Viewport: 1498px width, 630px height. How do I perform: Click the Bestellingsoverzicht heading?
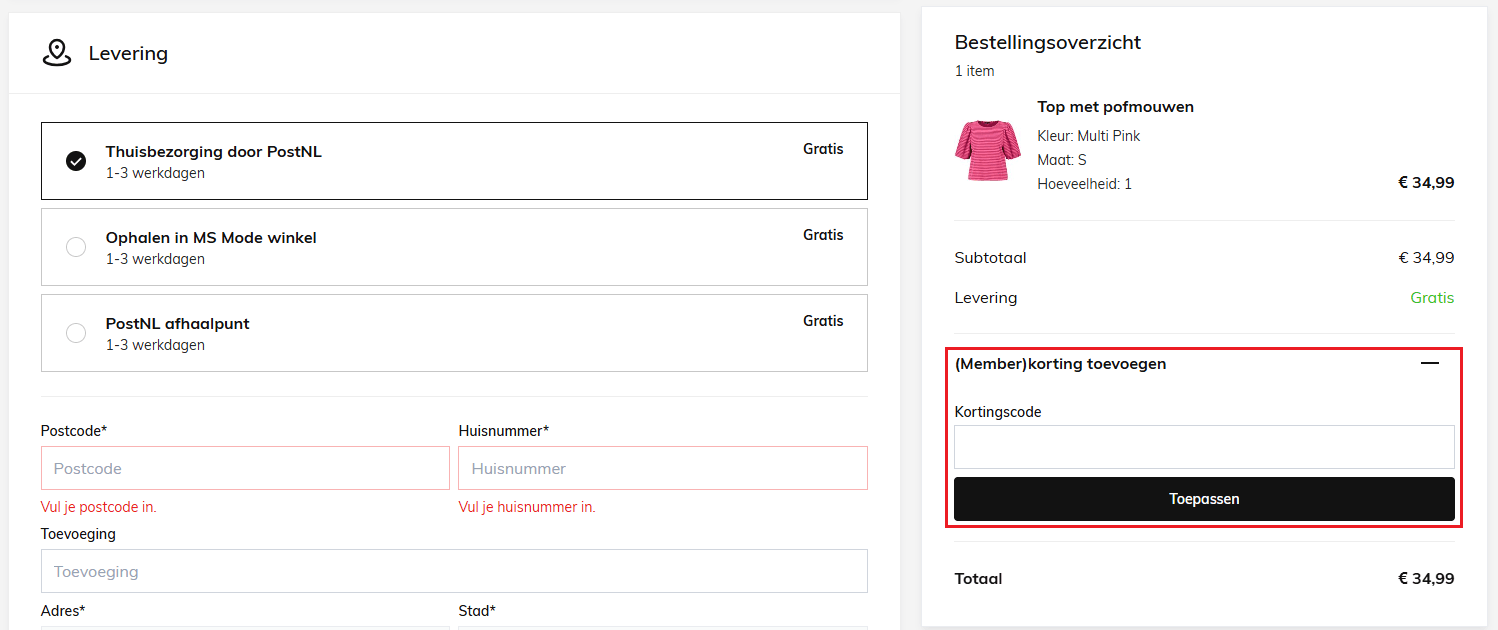click(1048, 42)
